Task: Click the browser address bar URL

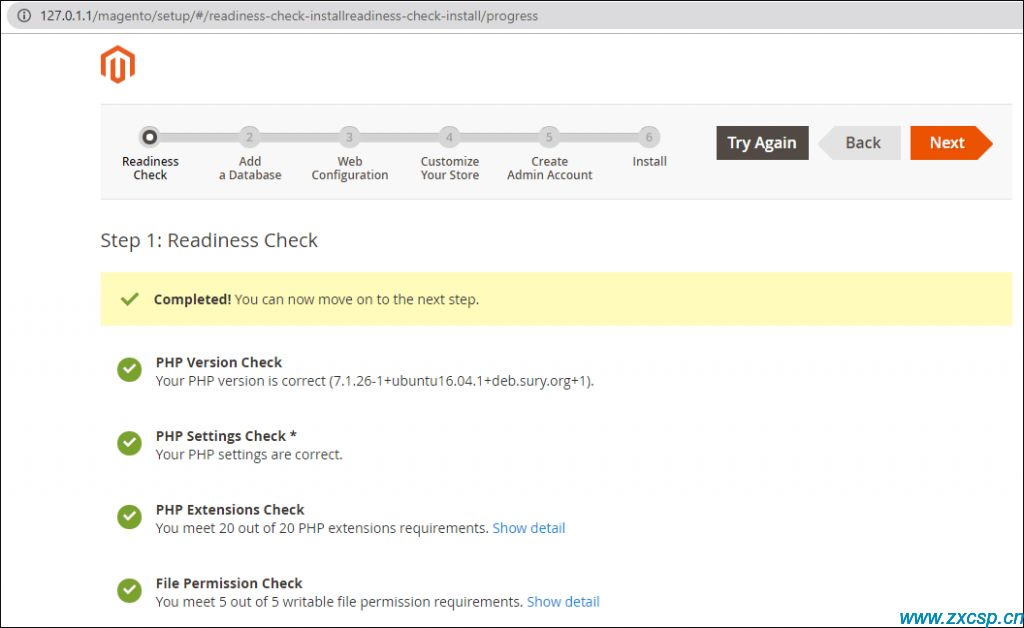Action: [x=289, y=16]
